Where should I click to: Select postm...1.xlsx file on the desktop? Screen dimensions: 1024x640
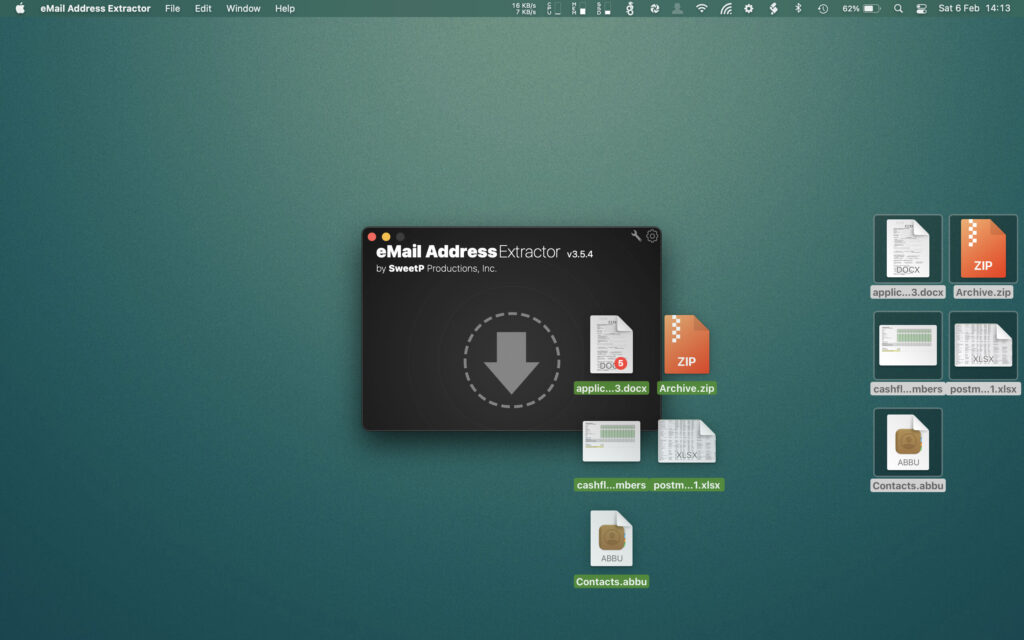(686, 441)
